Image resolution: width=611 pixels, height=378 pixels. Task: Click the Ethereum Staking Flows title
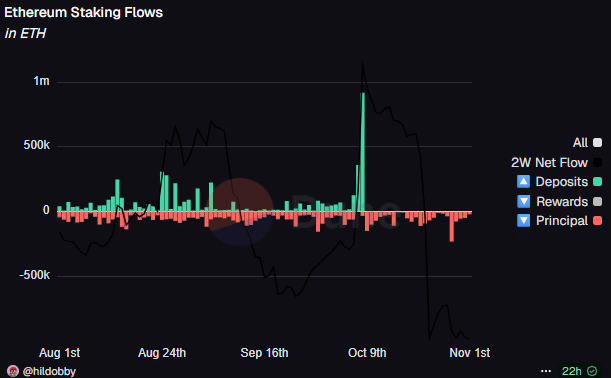coord(83,12)
